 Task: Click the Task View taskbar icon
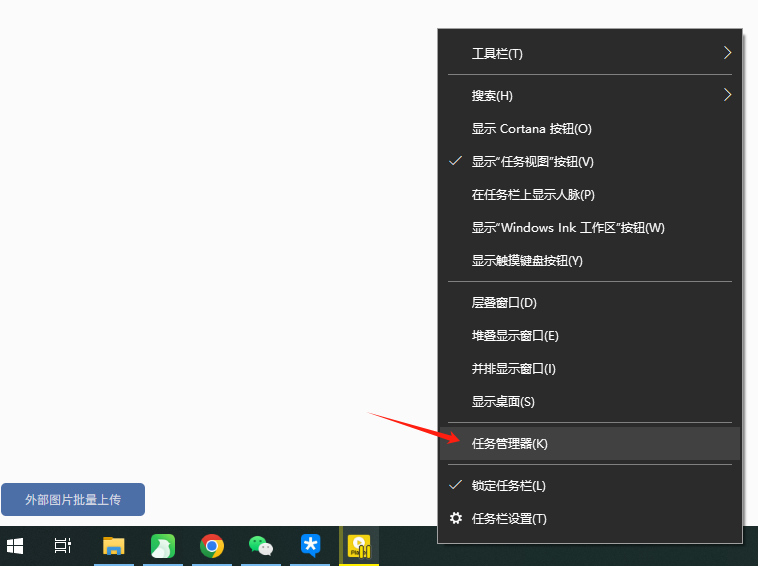click(63, 546)
